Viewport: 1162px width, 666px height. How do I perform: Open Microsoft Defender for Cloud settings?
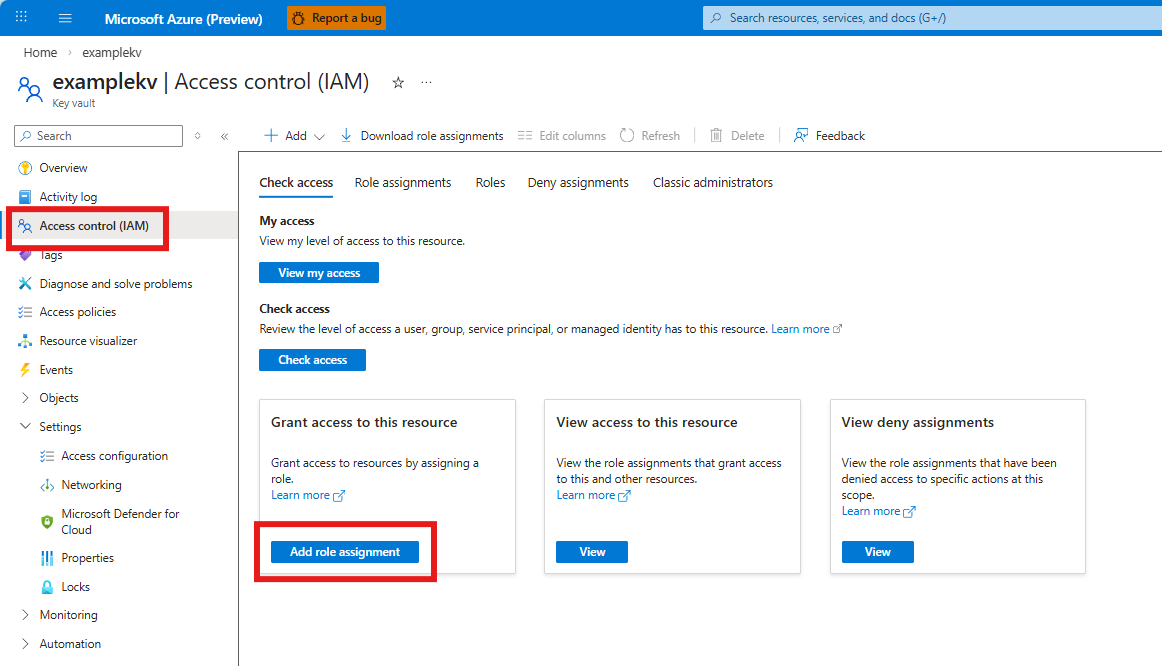coord(119,521)
